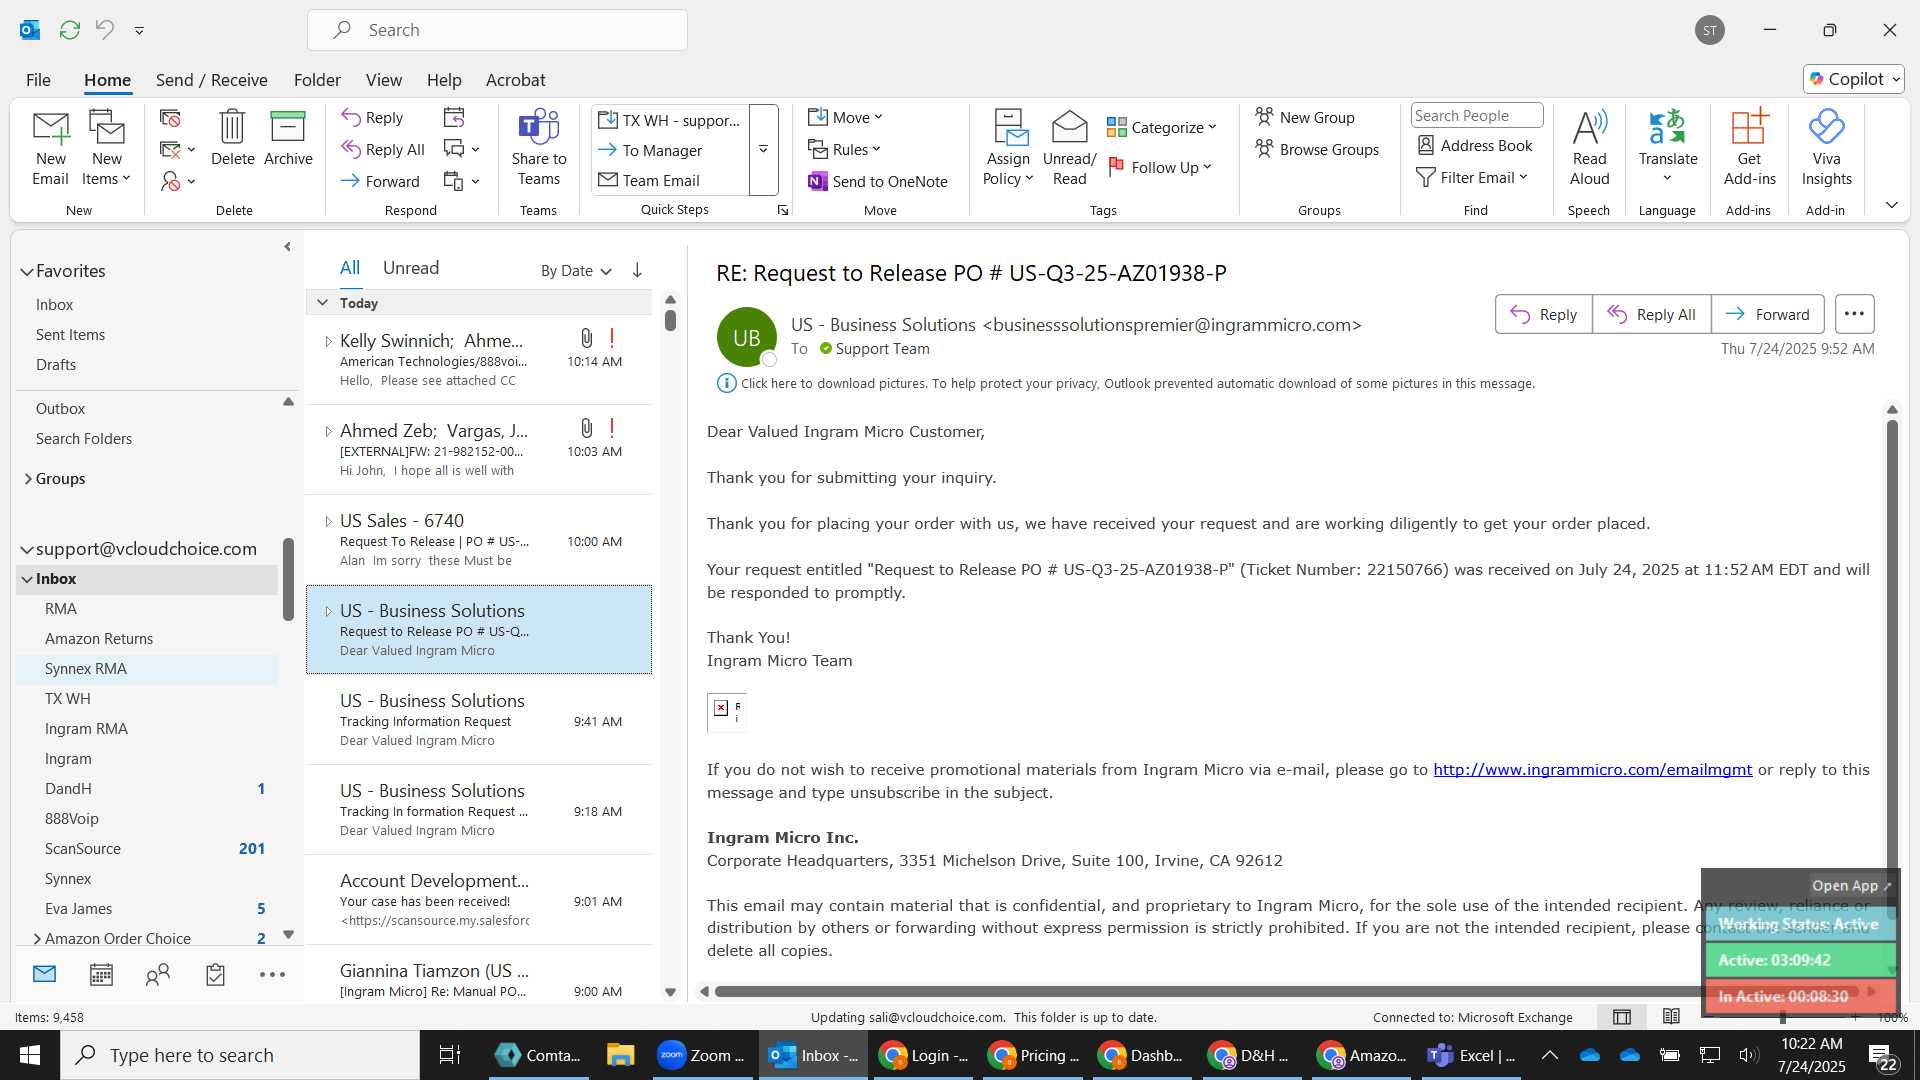The height and width of the screenshot is (1080, 1920).
Task: Click the Search box at top
Action: click(x=497, y=30)
